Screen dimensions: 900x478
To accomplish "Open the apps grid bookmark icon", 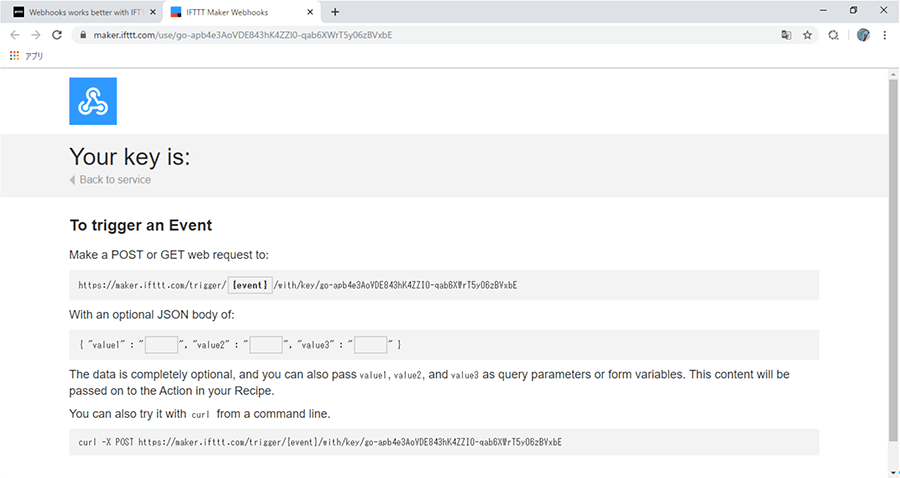I will pyautogui.click(x=14, y=56).
